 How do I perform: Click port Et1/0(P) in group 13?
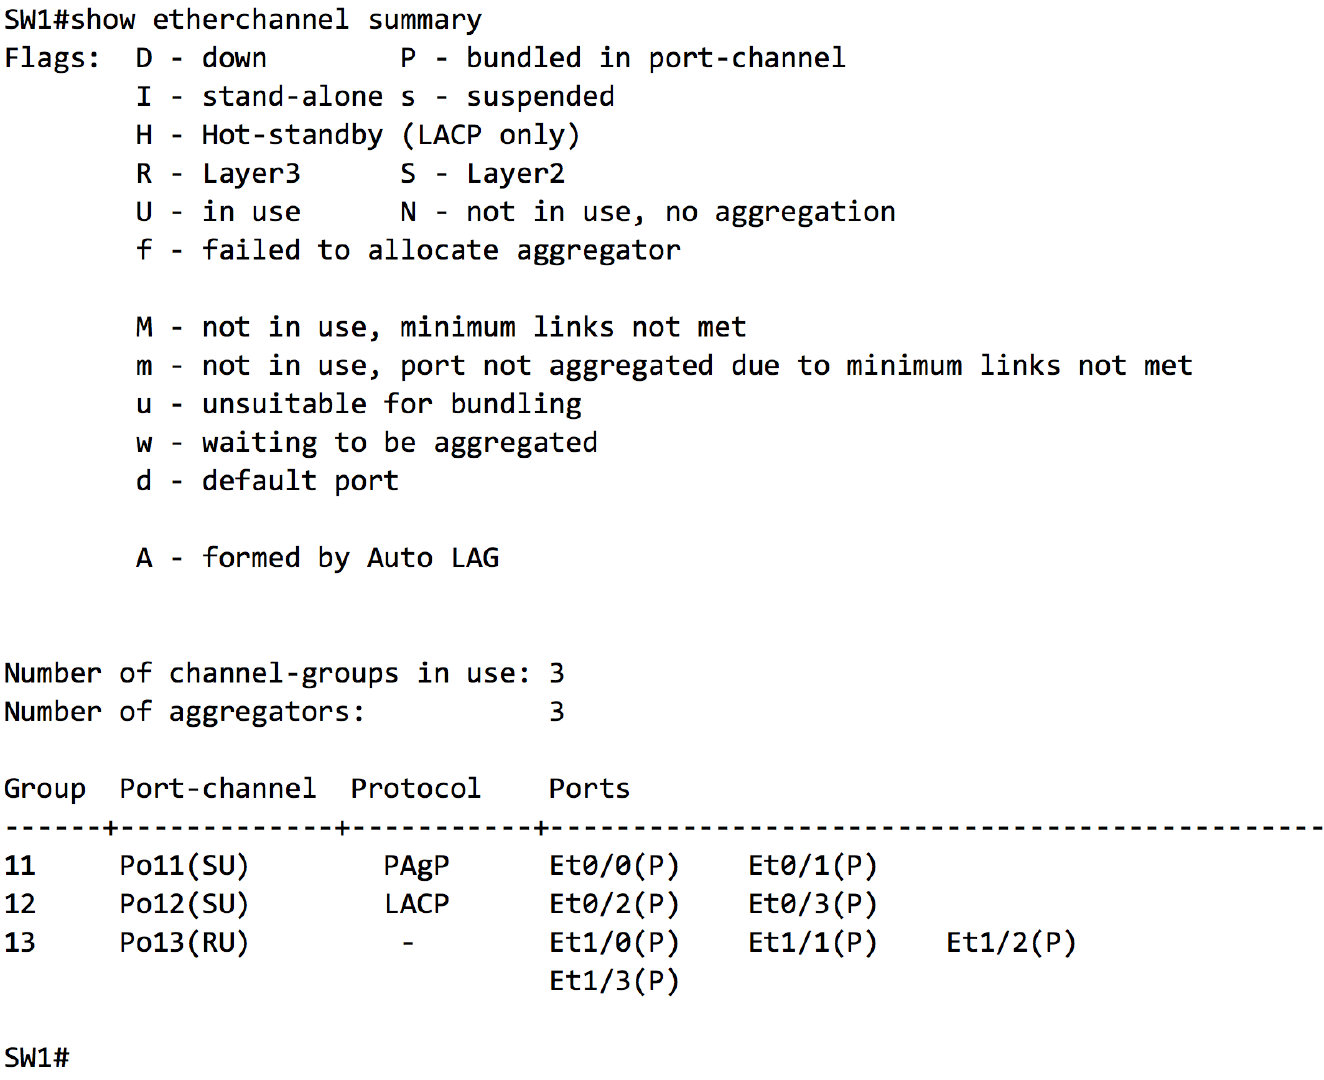614,942
